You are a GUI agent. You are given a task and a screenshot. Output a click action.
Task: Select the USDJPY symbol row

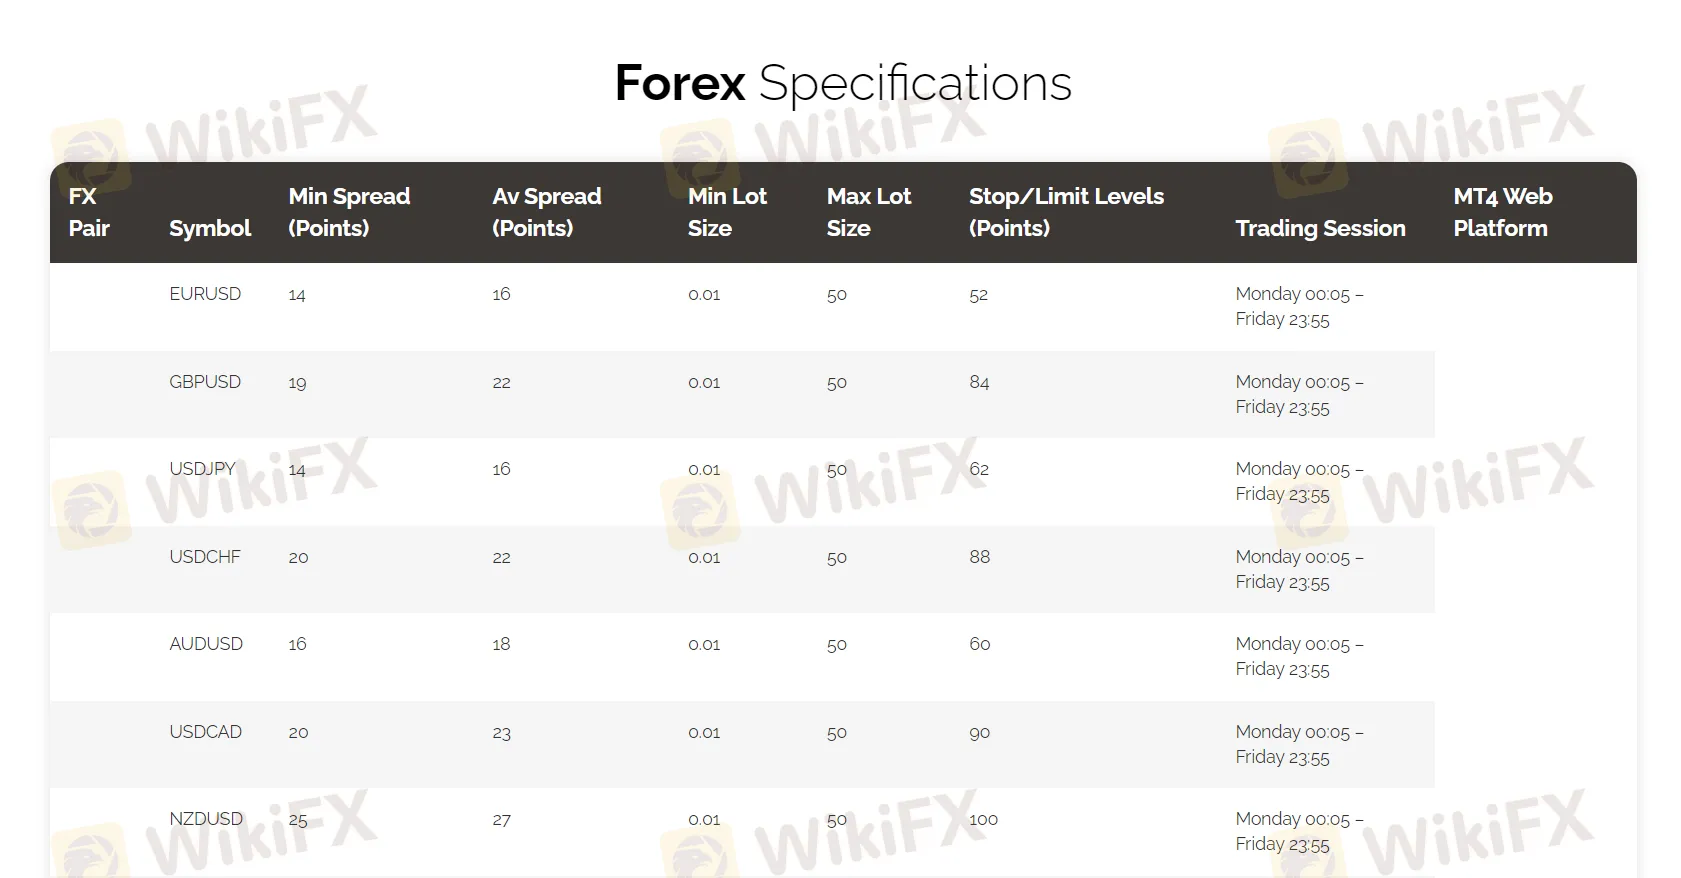203,469
